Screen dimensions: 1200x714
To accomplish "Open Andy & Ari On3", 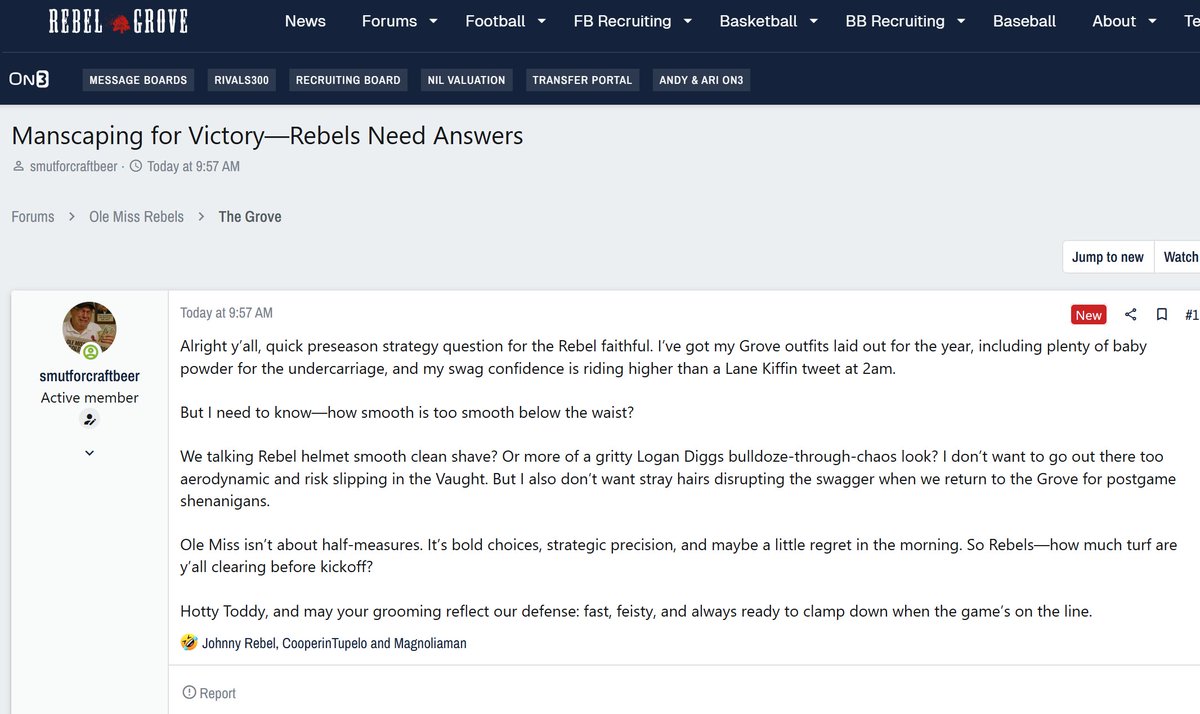I will point(702,80).
